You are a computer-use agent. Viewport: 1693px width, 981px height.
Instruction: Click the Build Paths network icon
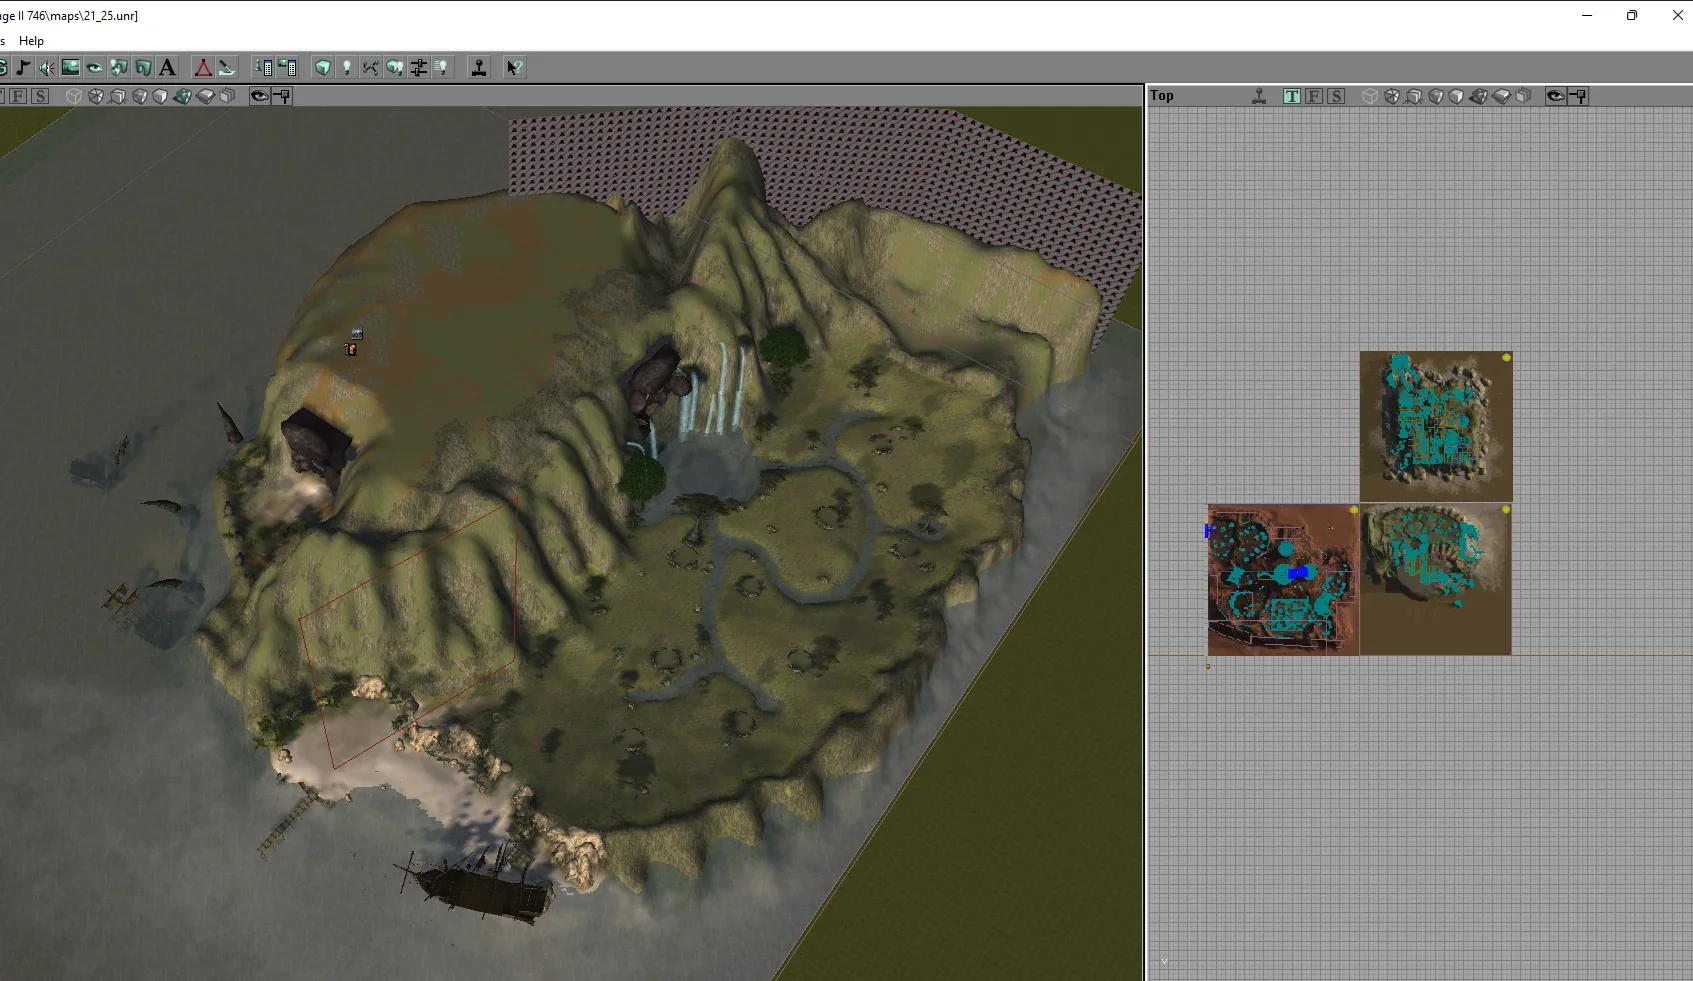(x=371, y=68)
